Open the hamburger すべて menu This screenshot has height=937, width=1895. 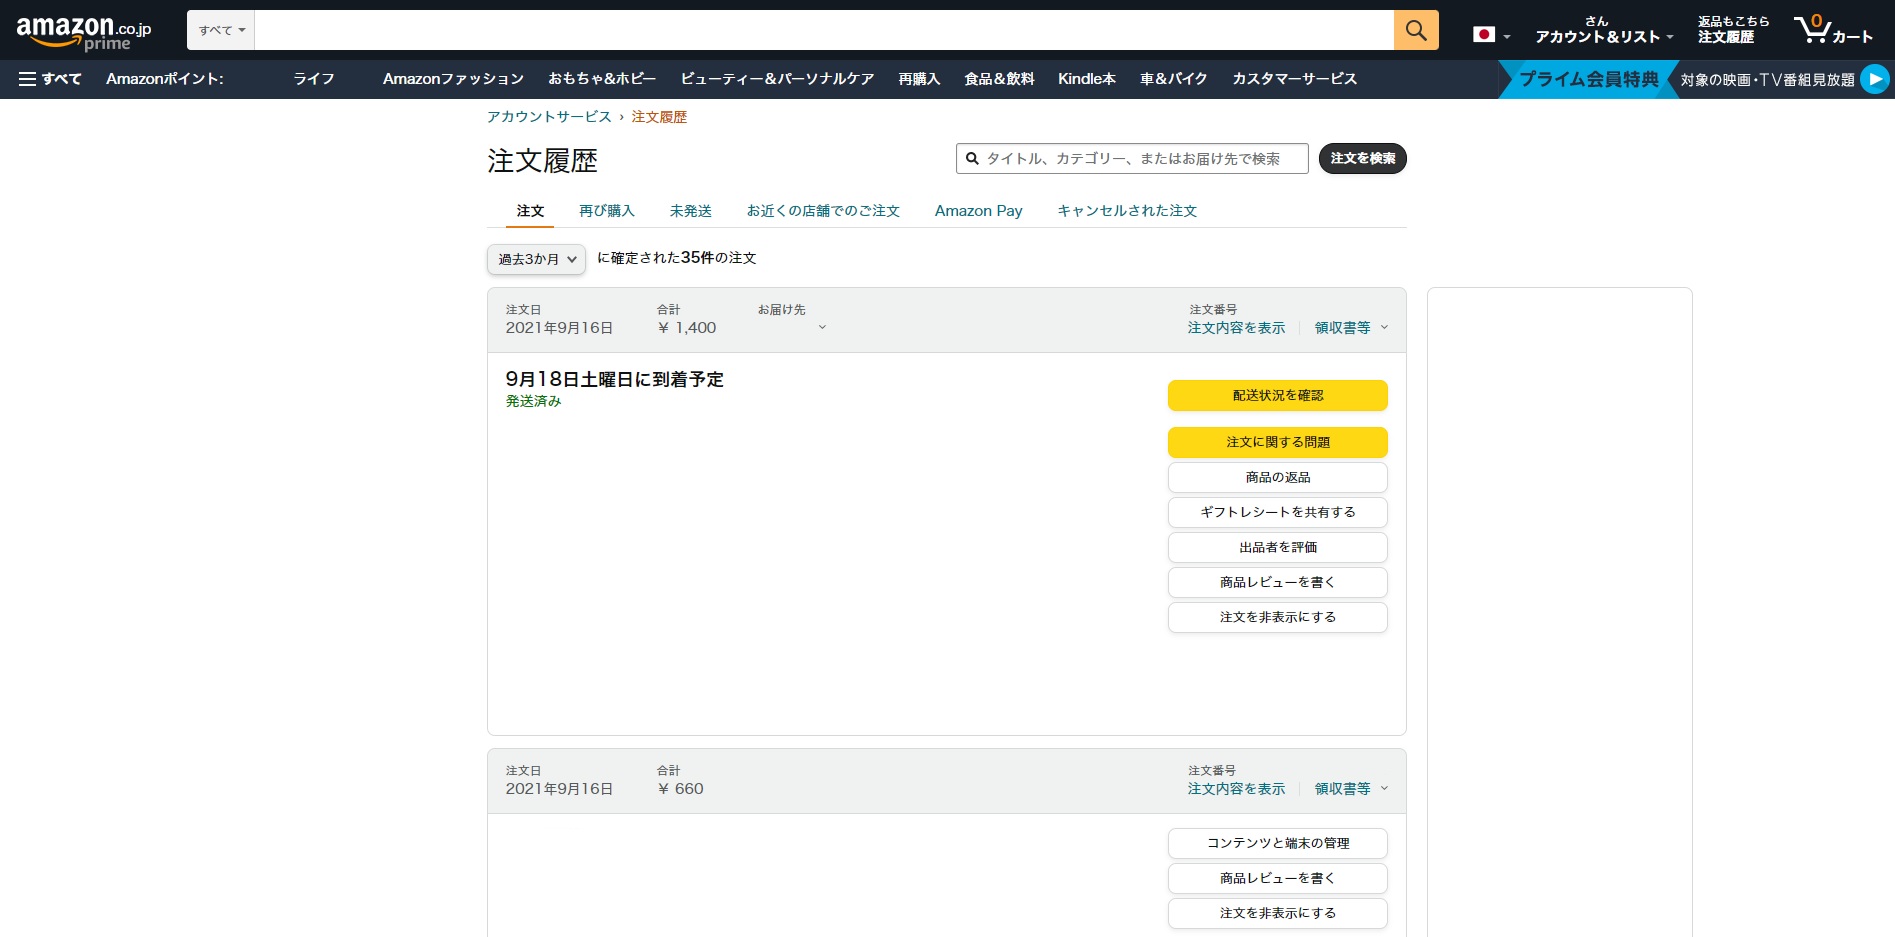[50, 79]
